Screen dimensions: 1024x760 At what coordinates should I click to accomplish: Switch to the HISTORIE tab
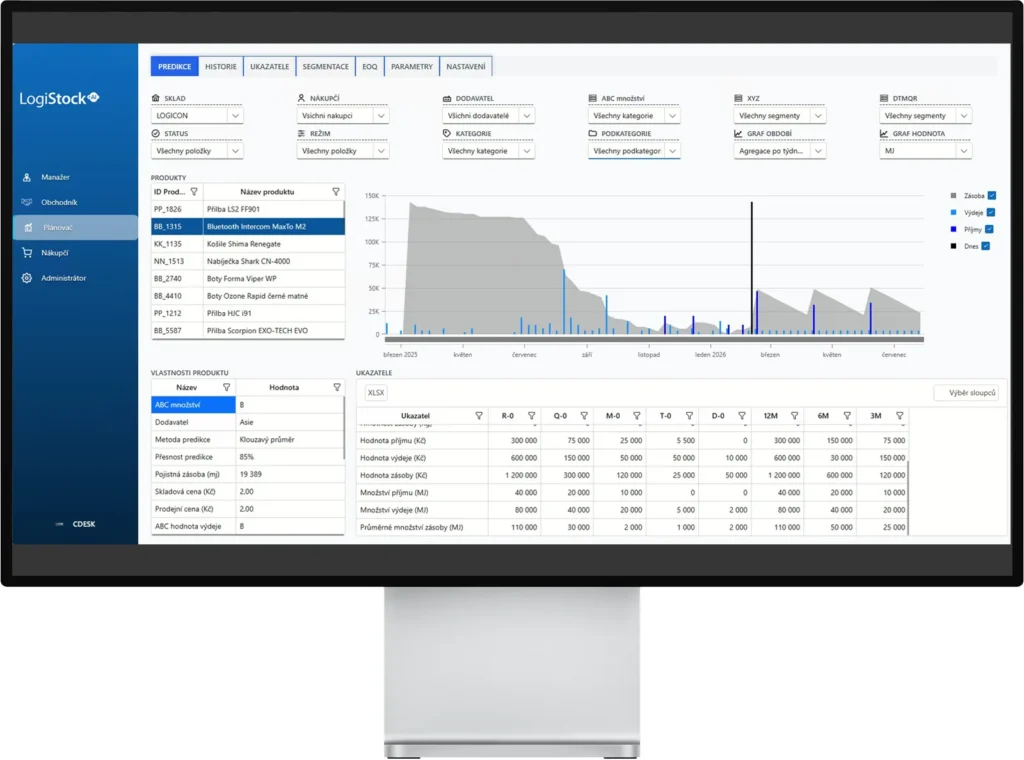point(221,67)
